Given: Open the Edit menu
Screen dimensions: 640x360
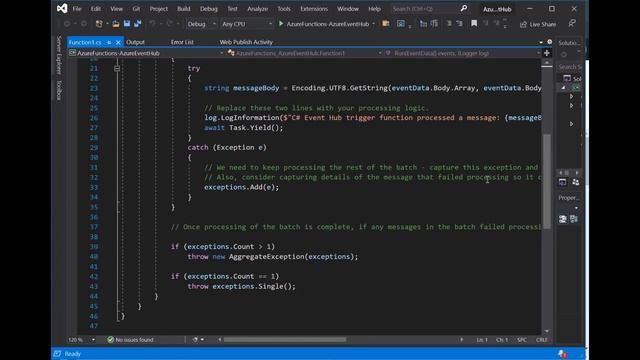Looking at the screenshot, I should 96,9.
